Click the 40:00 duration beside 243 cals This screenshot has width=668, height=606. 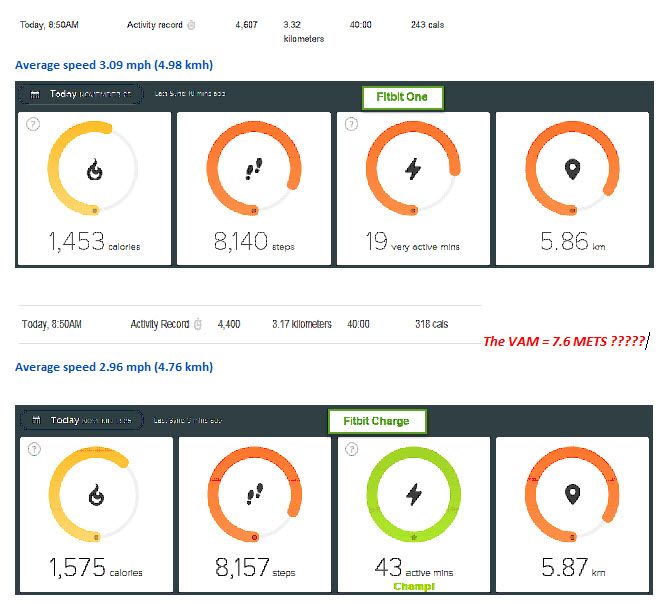[360, 25]
